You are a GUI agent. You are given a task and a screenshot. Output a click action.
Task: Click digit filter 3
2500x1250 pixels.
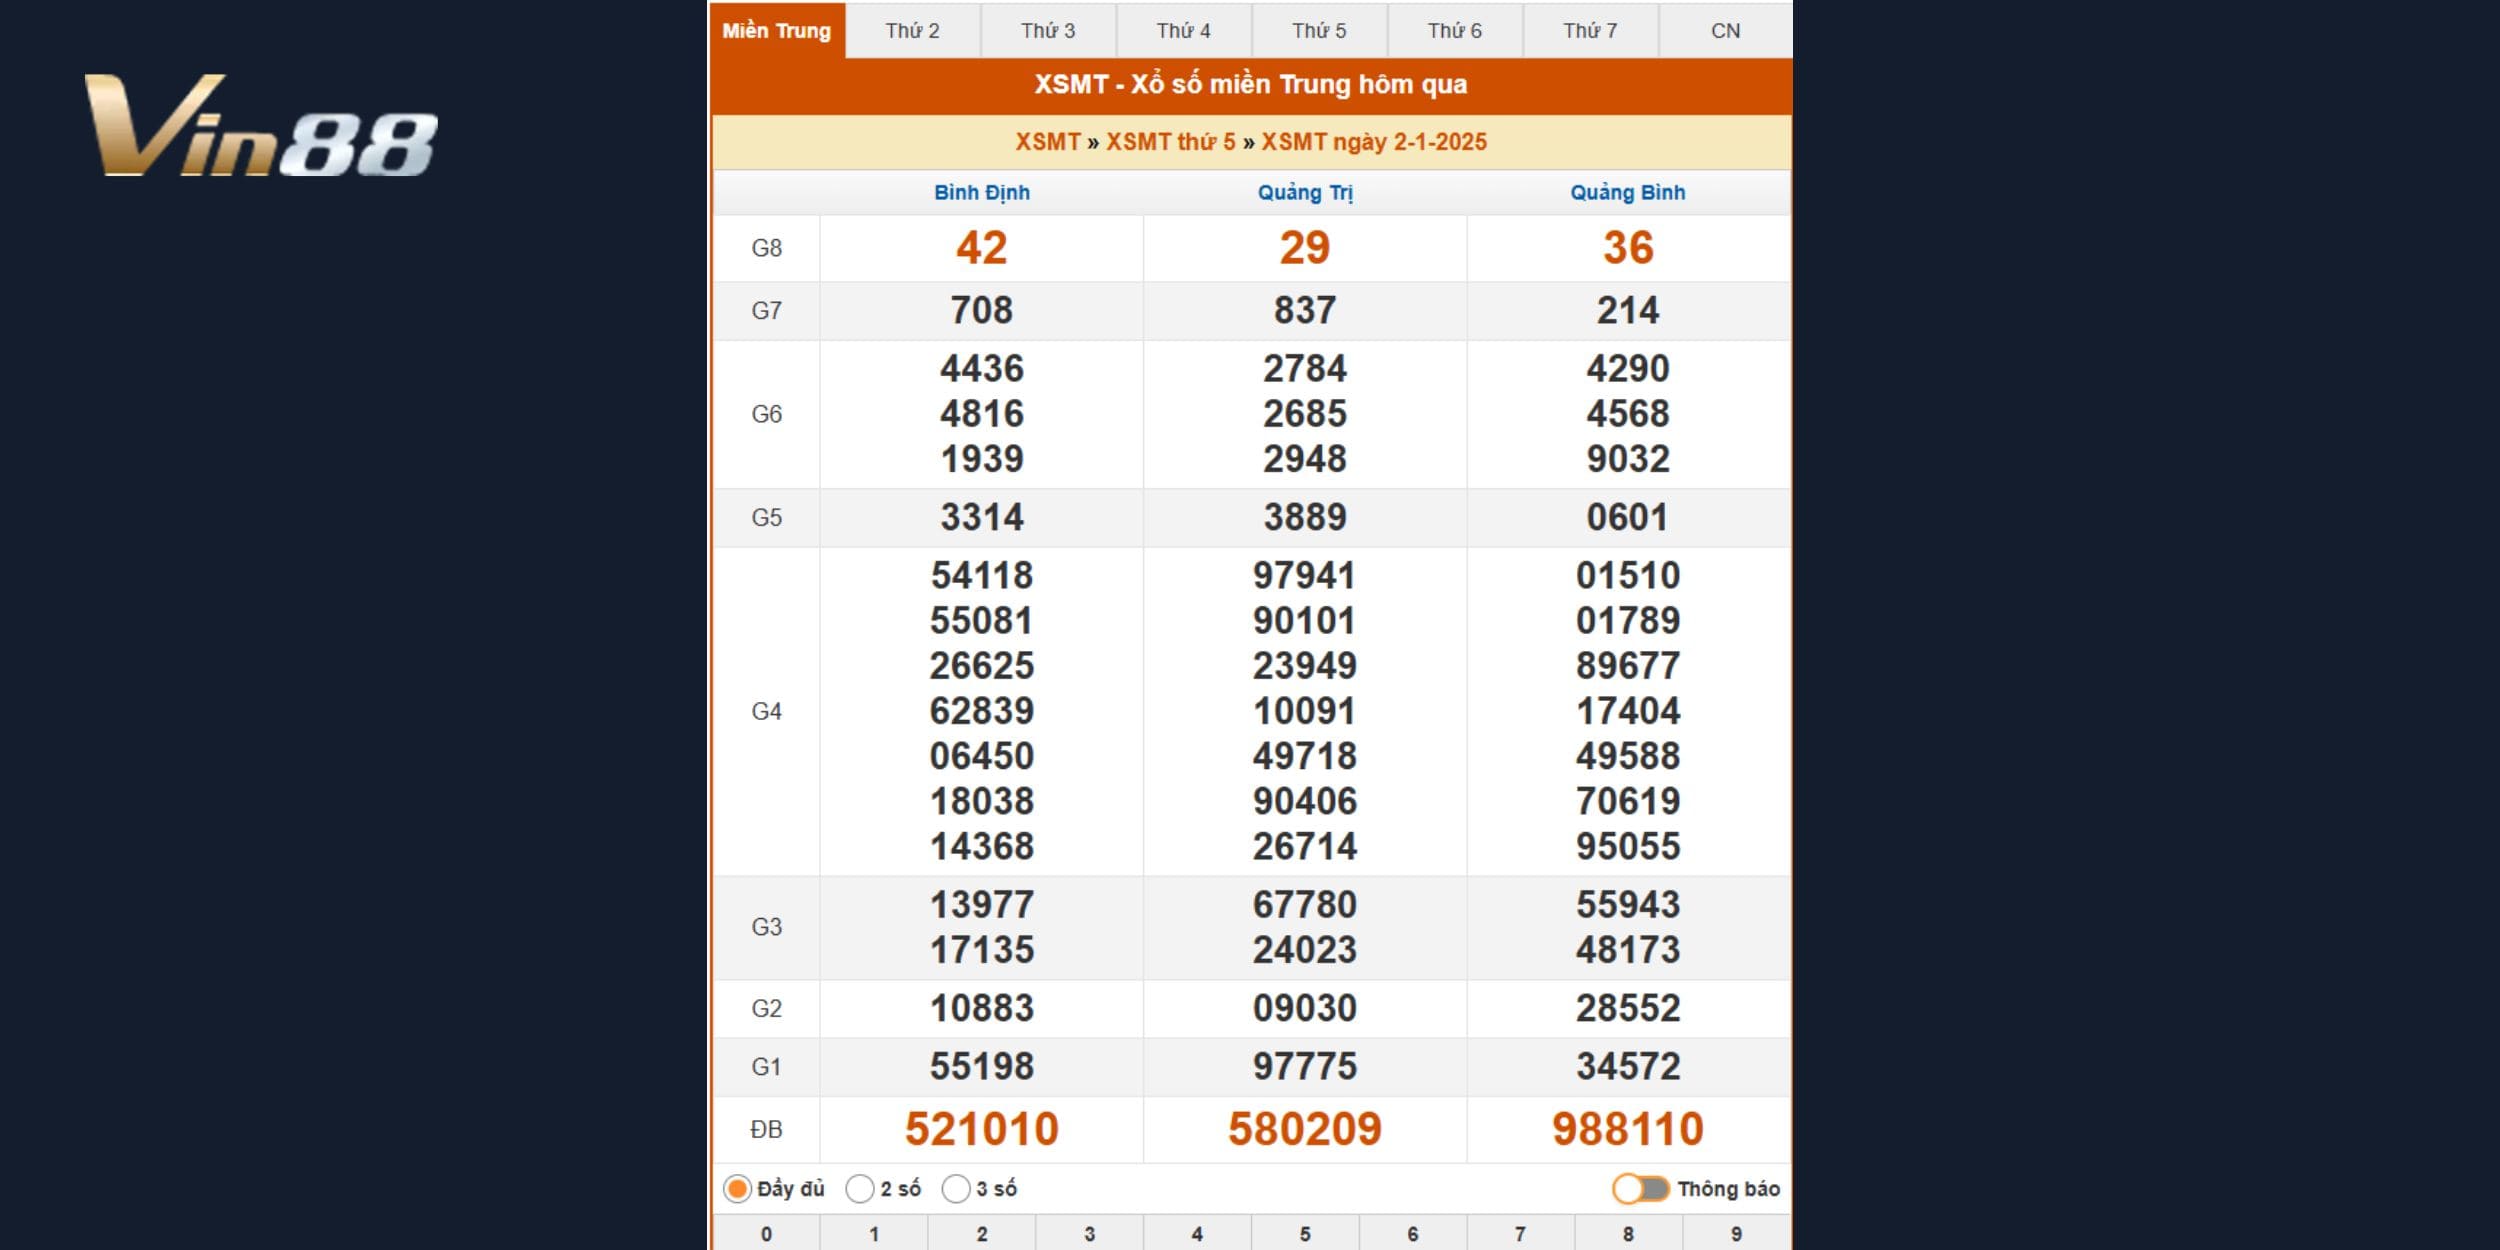1090,1234
